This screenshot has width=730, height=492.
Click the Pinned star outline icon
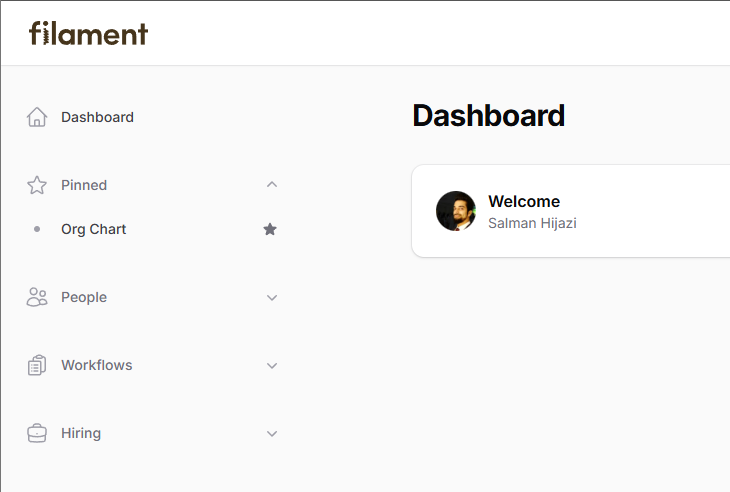click(37, 185)
